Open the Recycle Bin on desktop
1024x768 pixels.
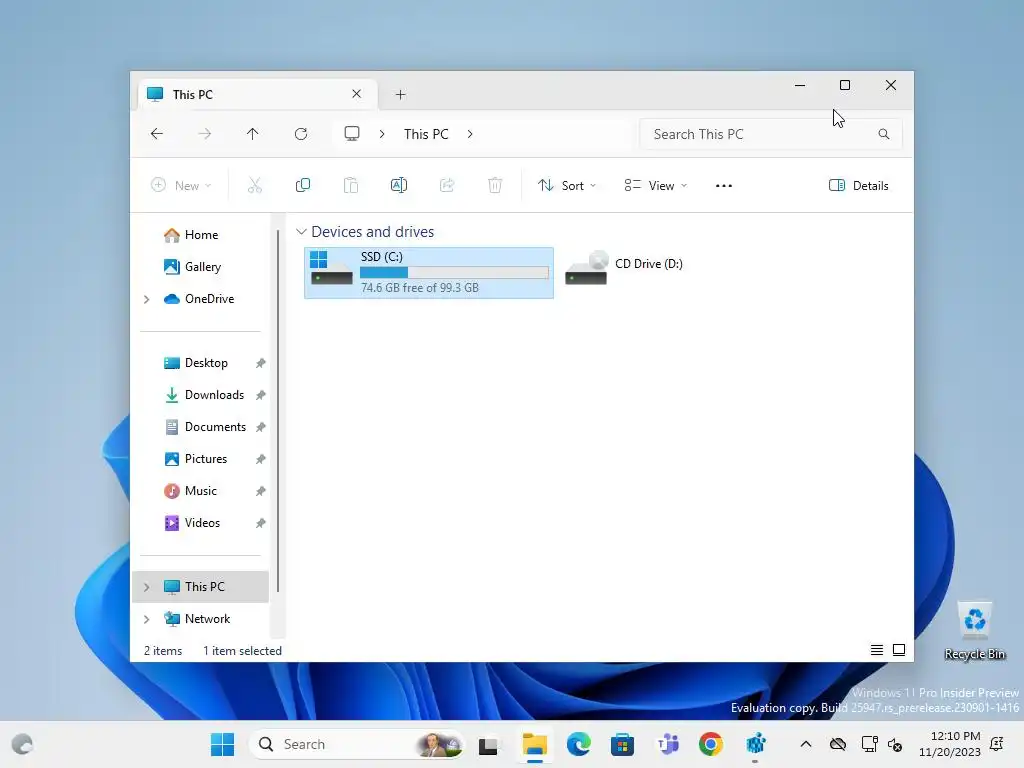point(974,631)
